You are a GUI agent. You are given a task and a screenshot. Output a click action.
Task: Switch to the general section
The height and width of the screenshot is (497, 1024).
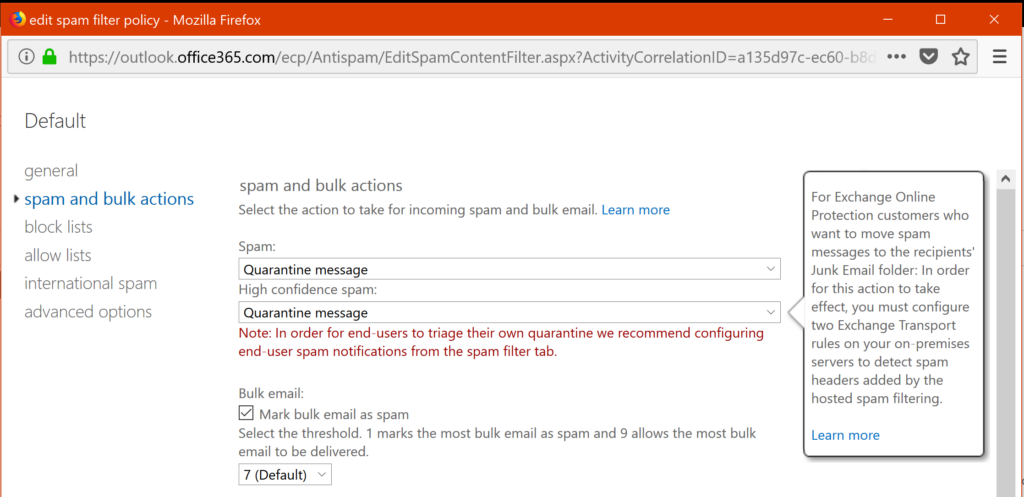point(51,171)
